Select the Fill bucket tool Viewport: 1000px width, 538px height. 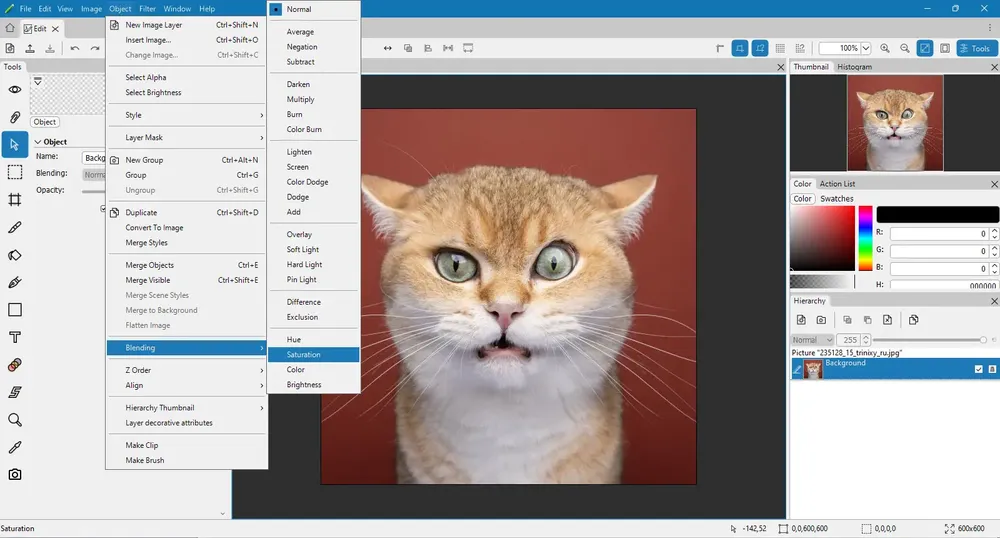(15, 255)
